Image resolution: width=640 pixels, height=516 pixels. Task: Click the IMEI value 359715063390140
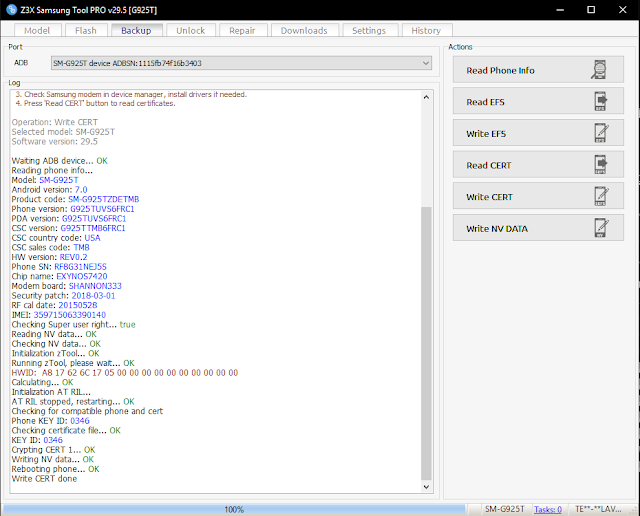[x=69, y=315]
